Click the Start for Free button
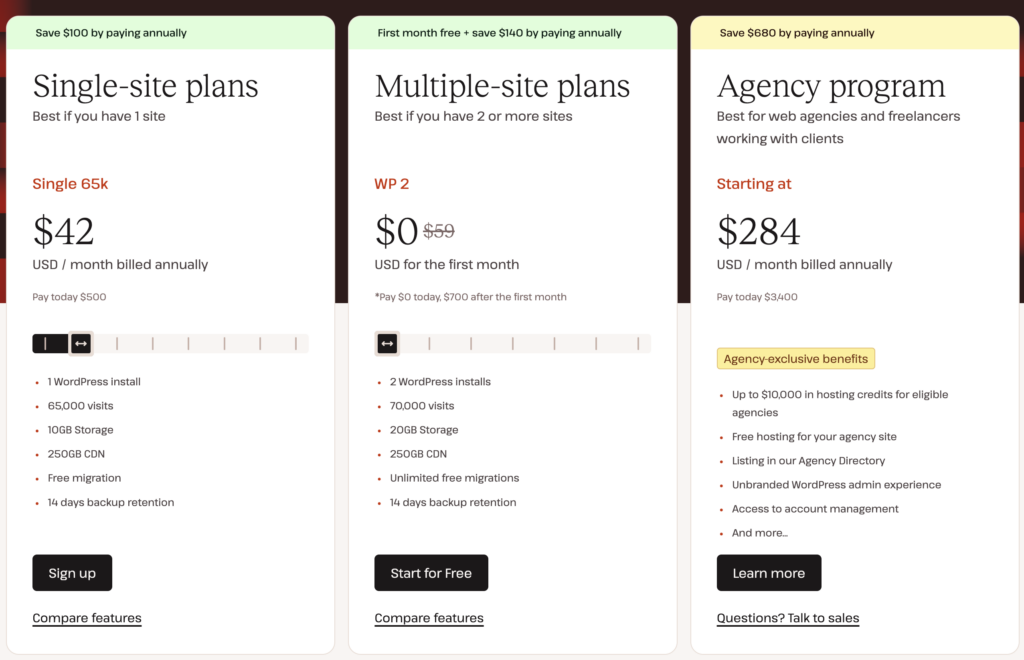This screenshot has width=1024, height=660. tap(431, 573)
